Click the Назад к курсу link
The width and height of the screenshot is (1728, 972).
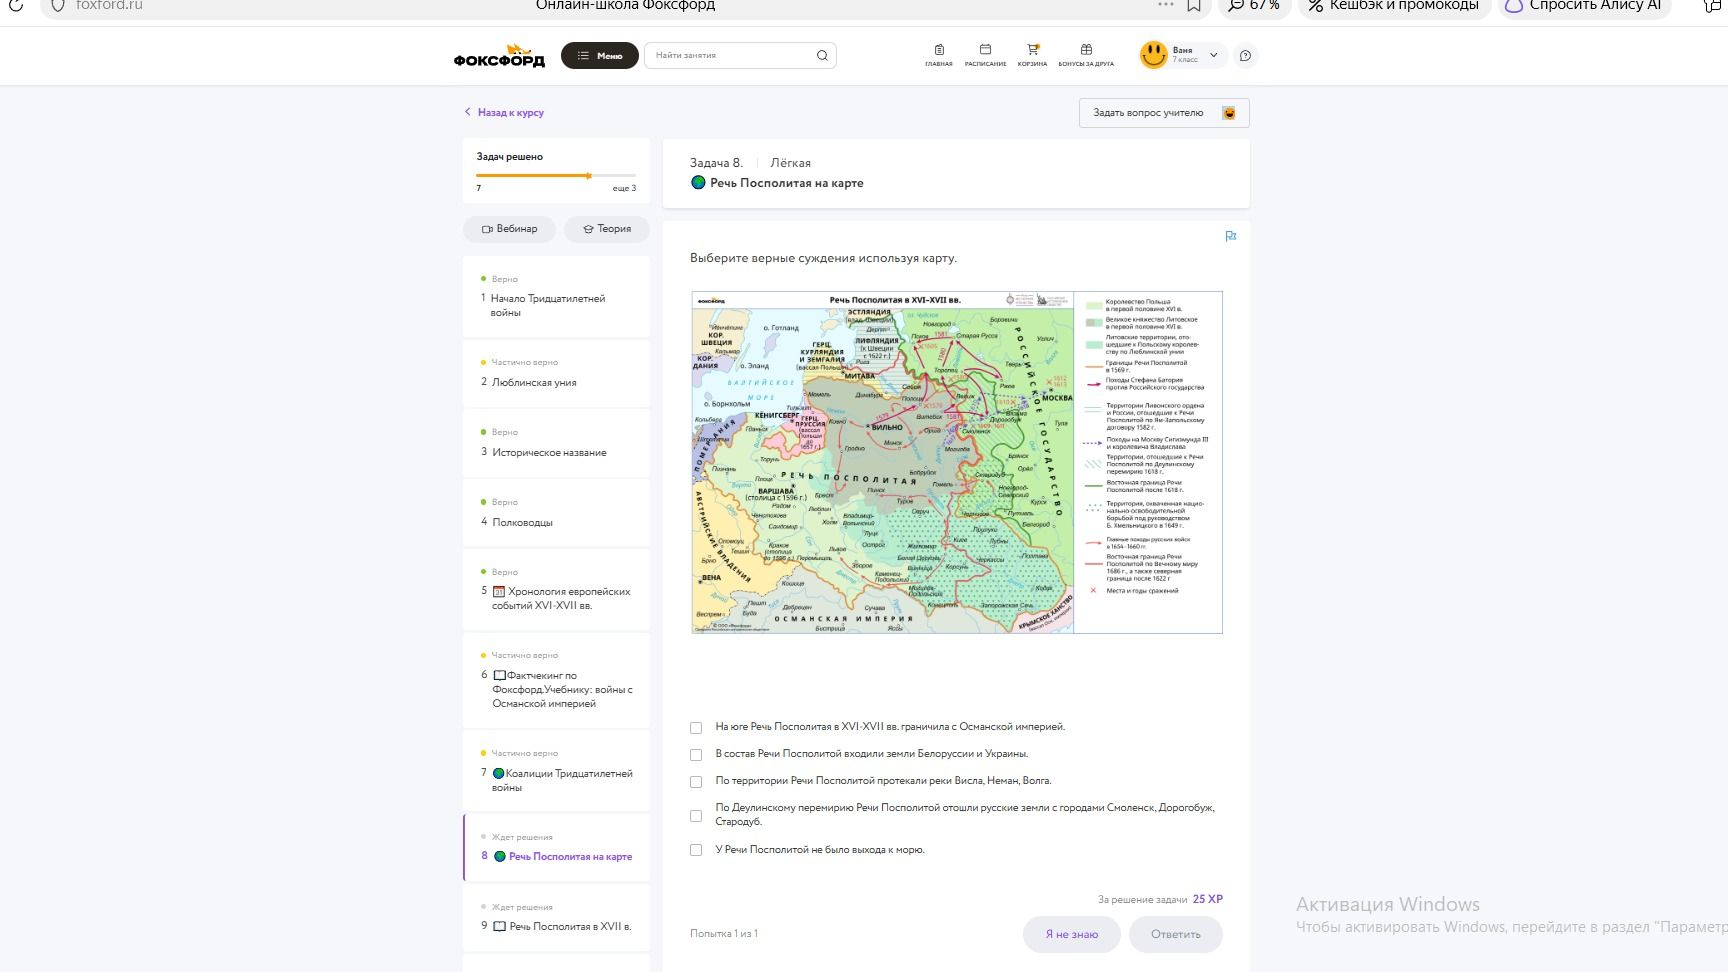pyautogui.click(x=504, y=112)
